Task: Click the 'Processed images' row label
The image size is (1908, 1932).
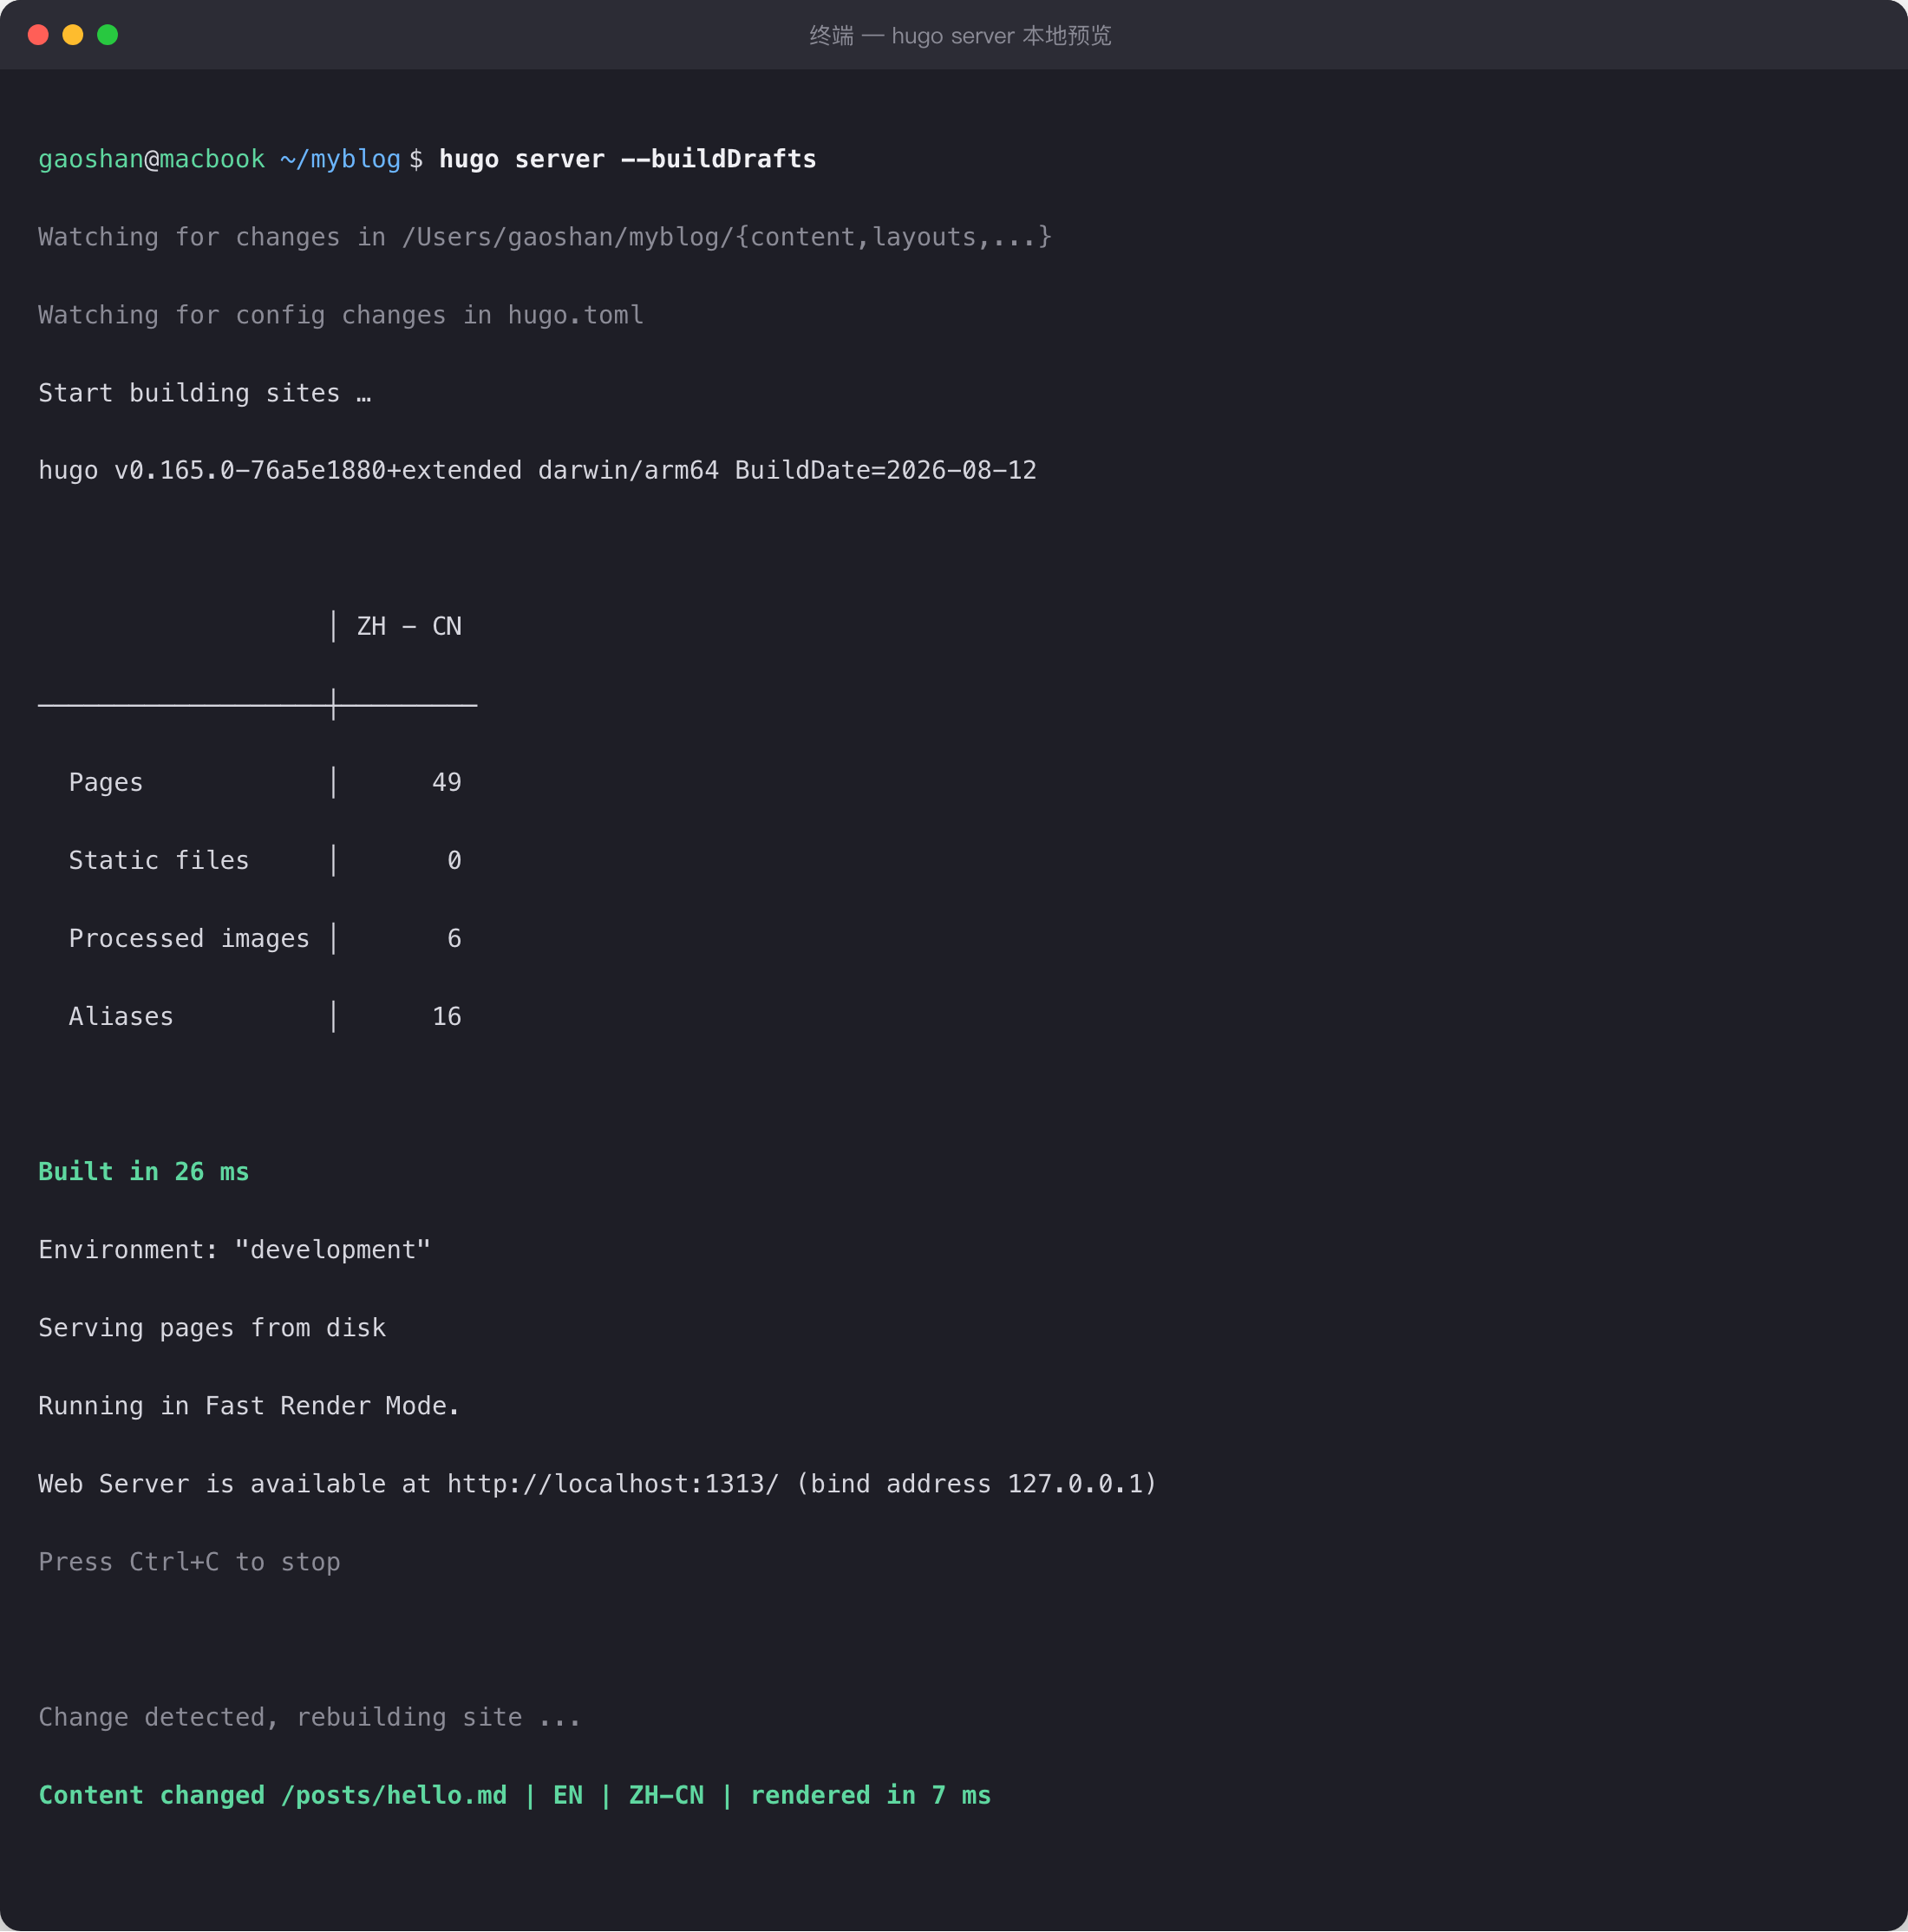Action: [189, 938]
